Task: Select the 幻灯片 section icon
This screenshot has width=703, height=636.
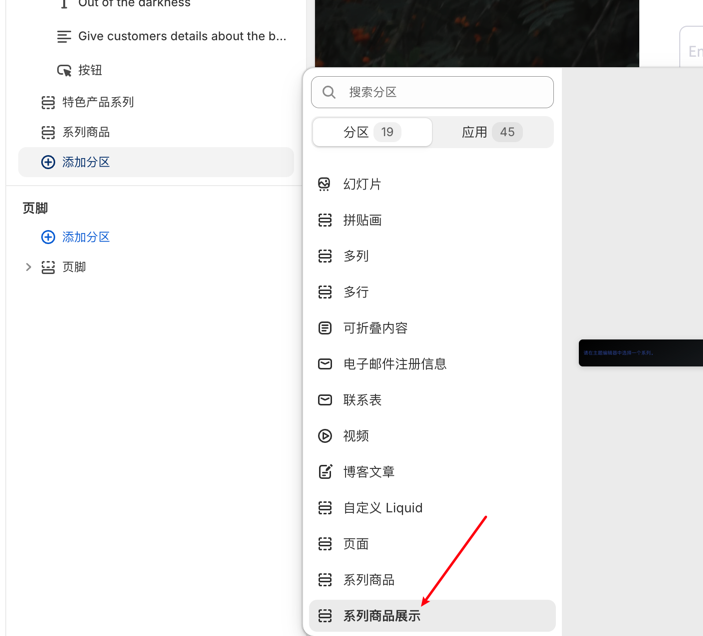Action: pyautogui.click(x=325, y=184)
